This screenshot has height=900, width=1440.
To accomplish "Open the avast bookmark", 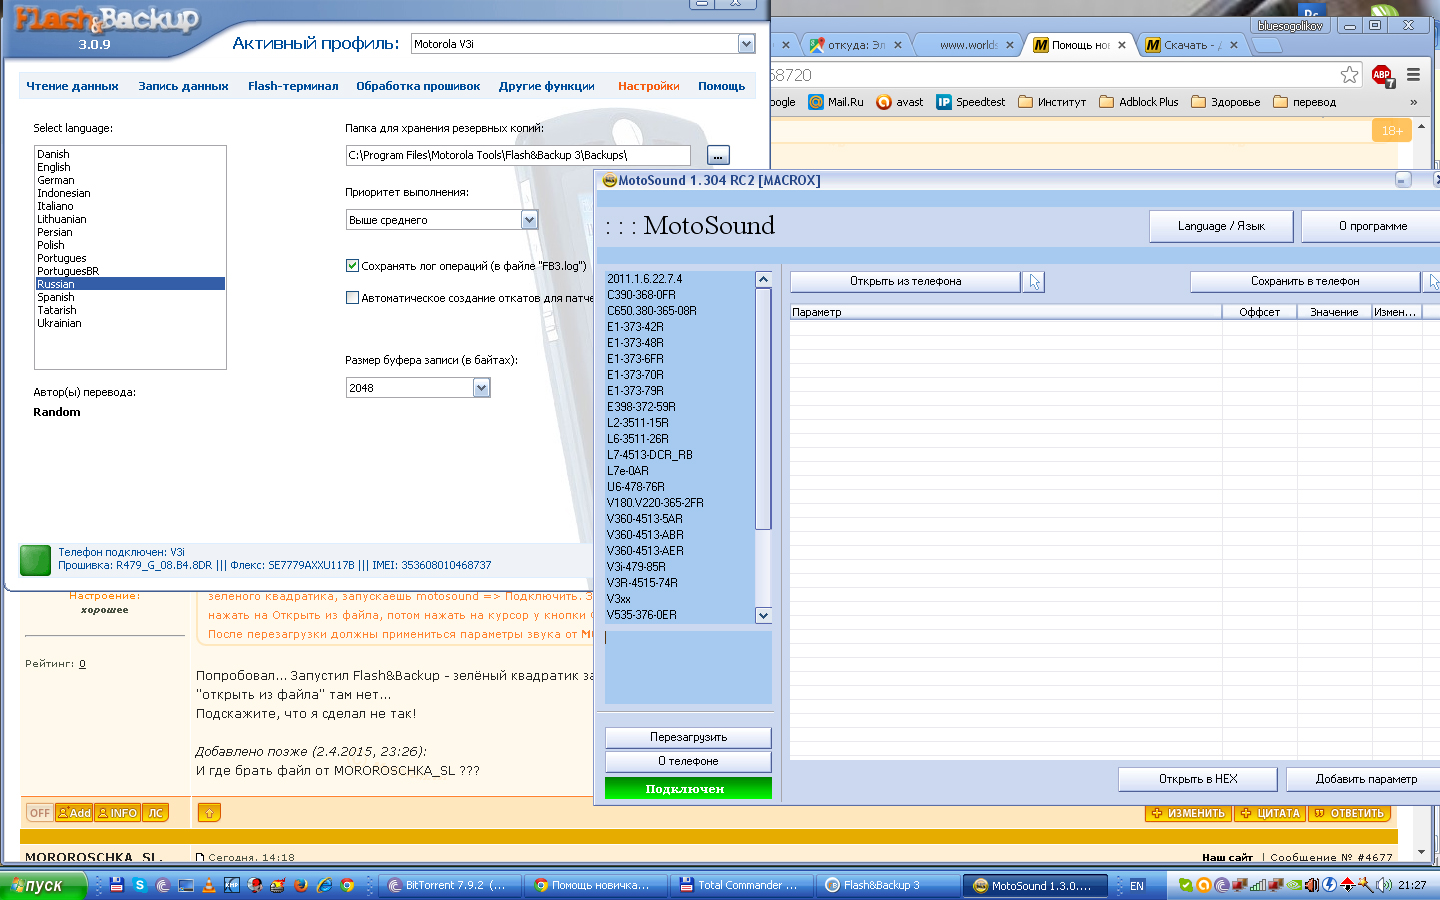I will 900,102.
